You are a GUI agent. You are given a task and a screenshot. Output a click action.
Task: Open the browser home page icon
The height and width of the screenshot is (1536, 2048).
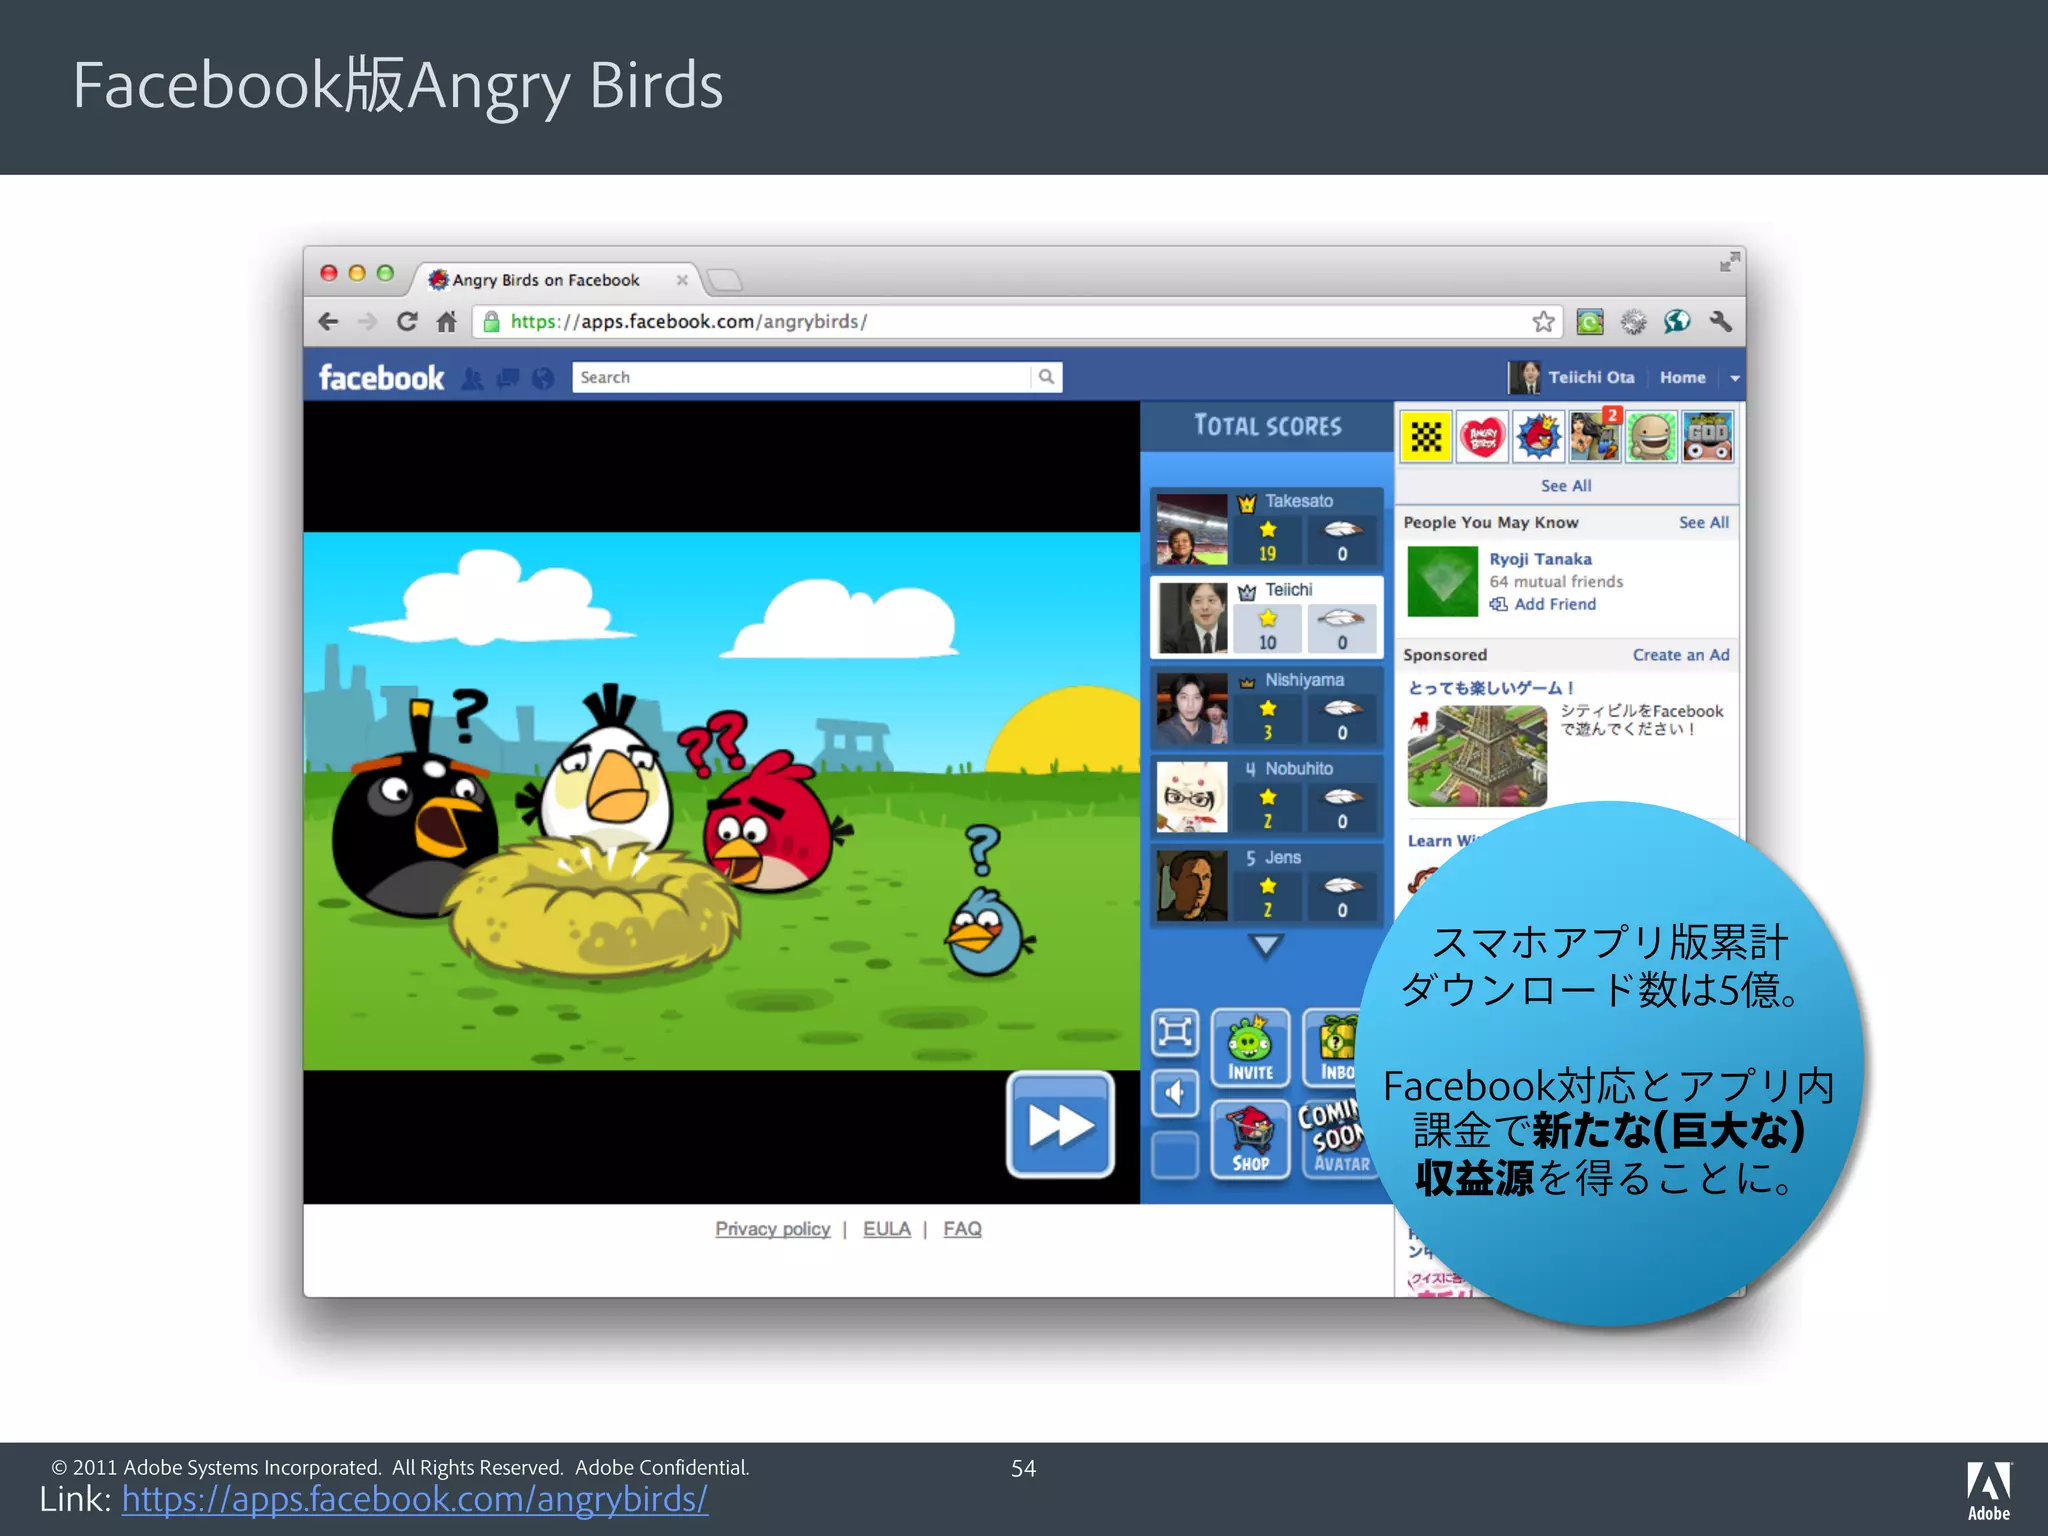[x=446, y=322]
